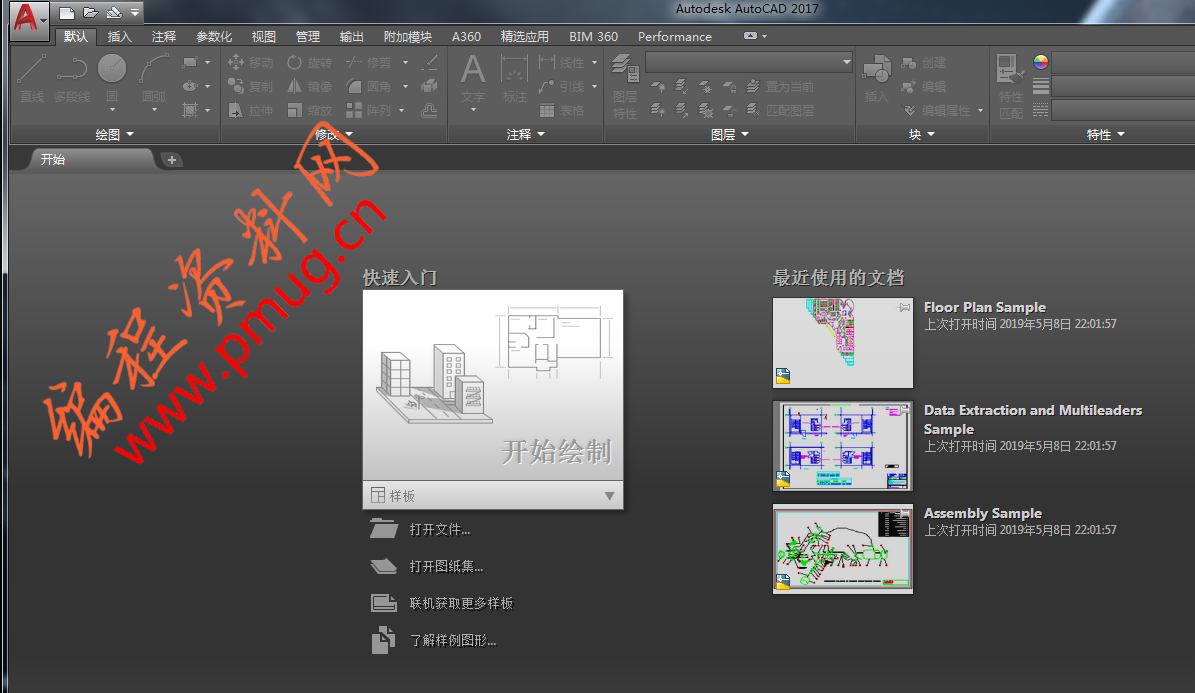Click the Start Drawing (开始绘制) tile

(493, 385)
